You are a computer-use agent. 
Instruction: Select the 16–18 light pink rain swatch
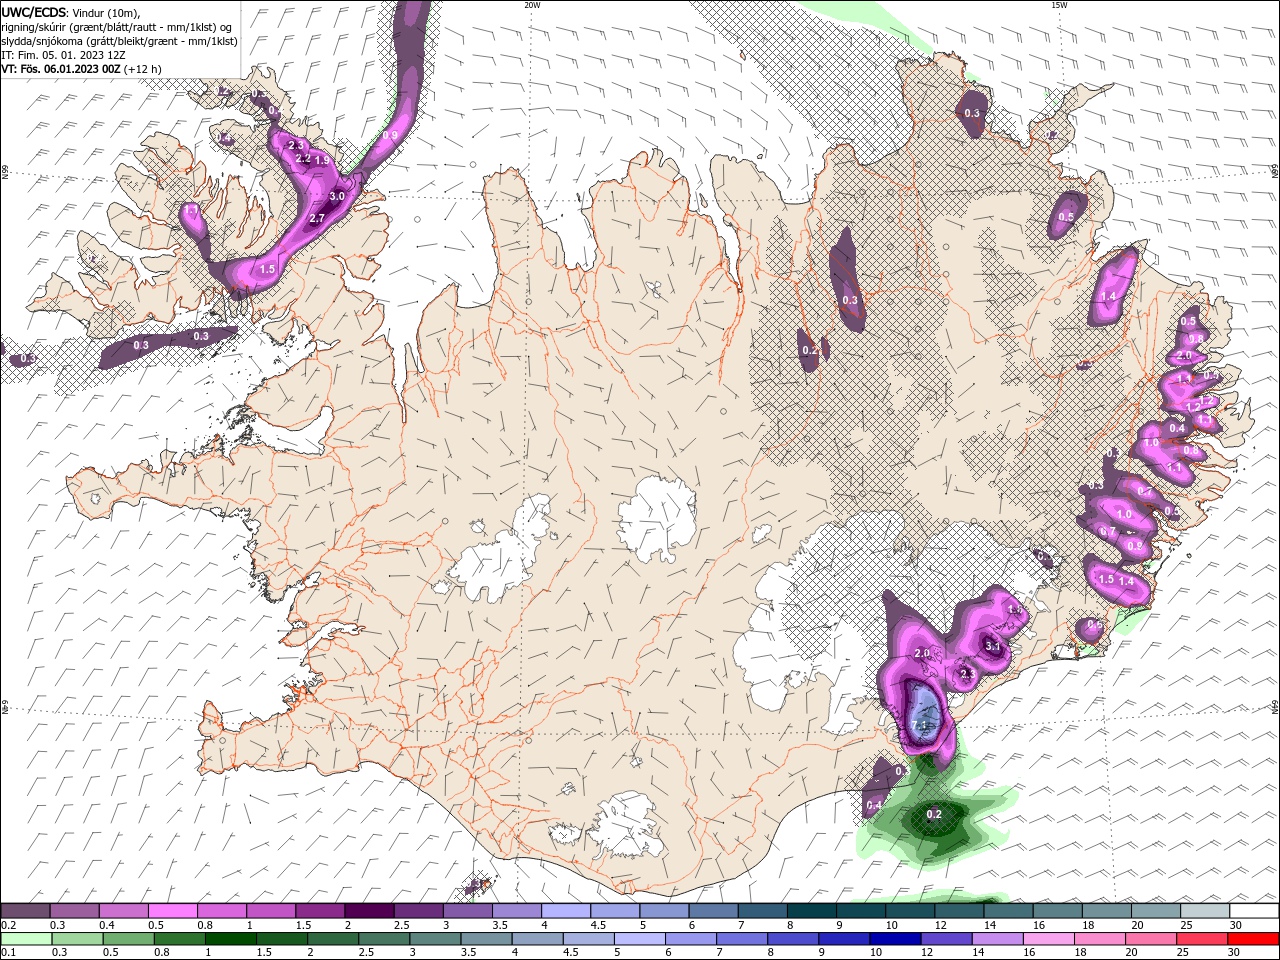1048,939
